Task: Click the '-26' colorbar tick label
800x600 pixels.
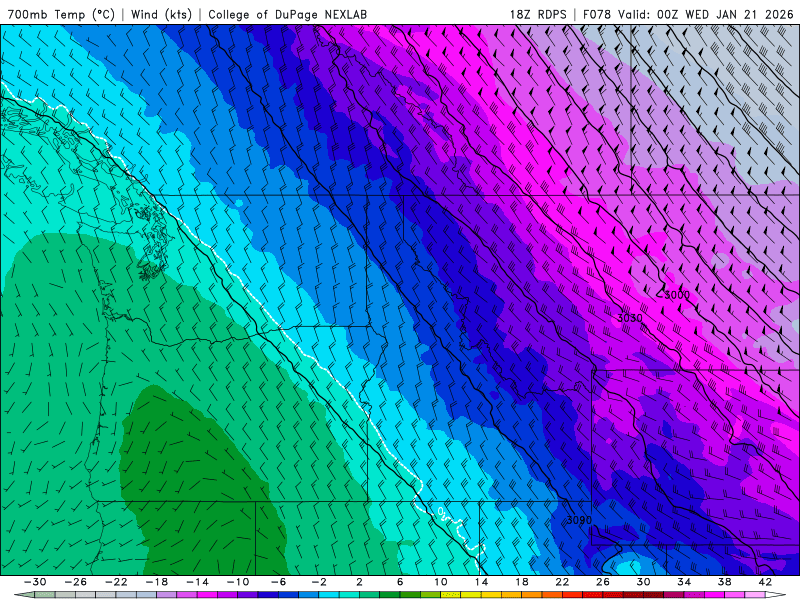Action: [76, 582]
